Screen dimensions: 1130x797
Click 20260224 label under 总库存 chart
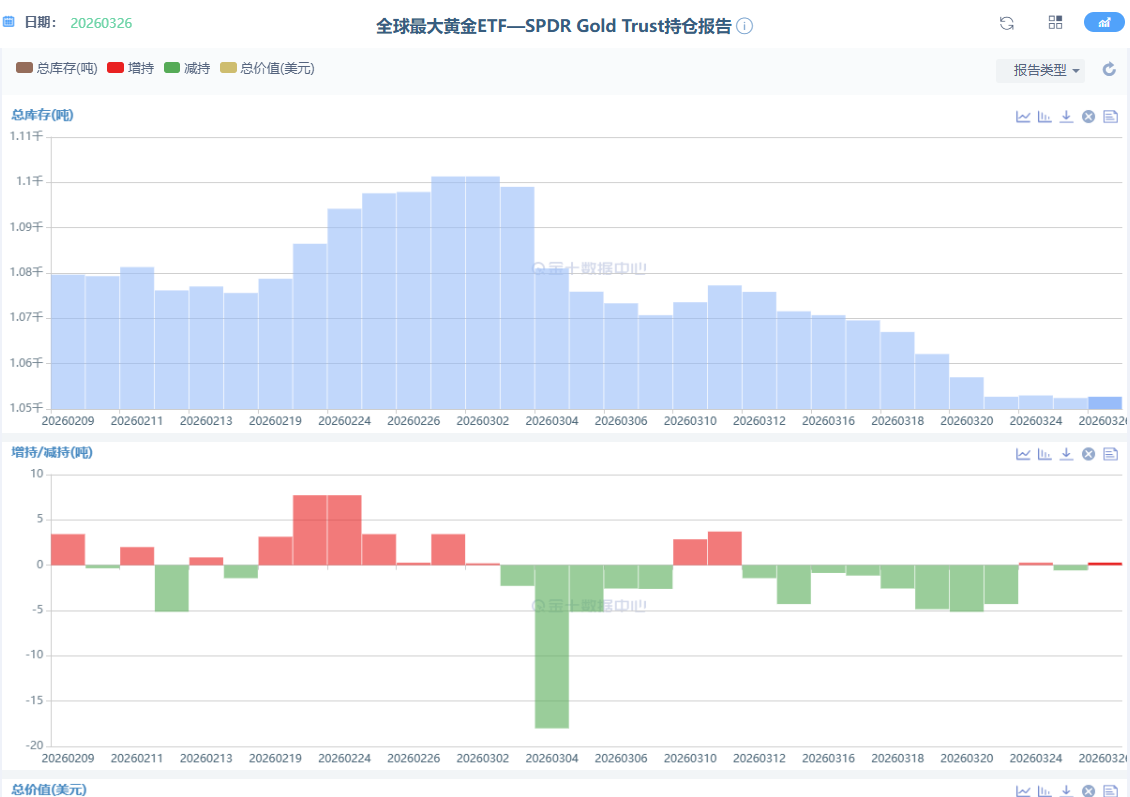click(x=344, y=421)
